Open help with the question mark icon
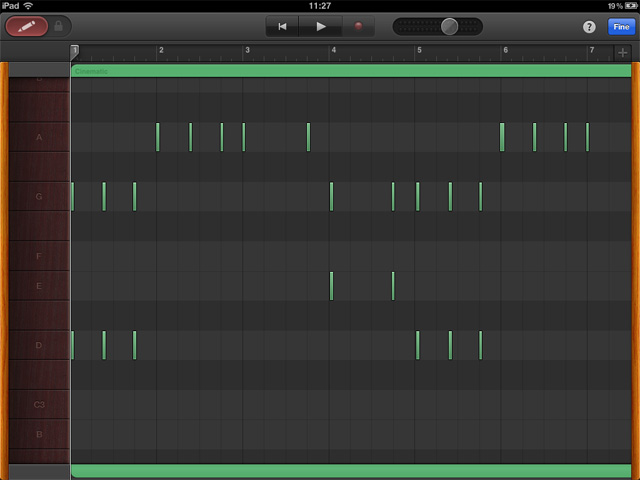Viewport: 640px width, 480px height. [x=589, y=27]
